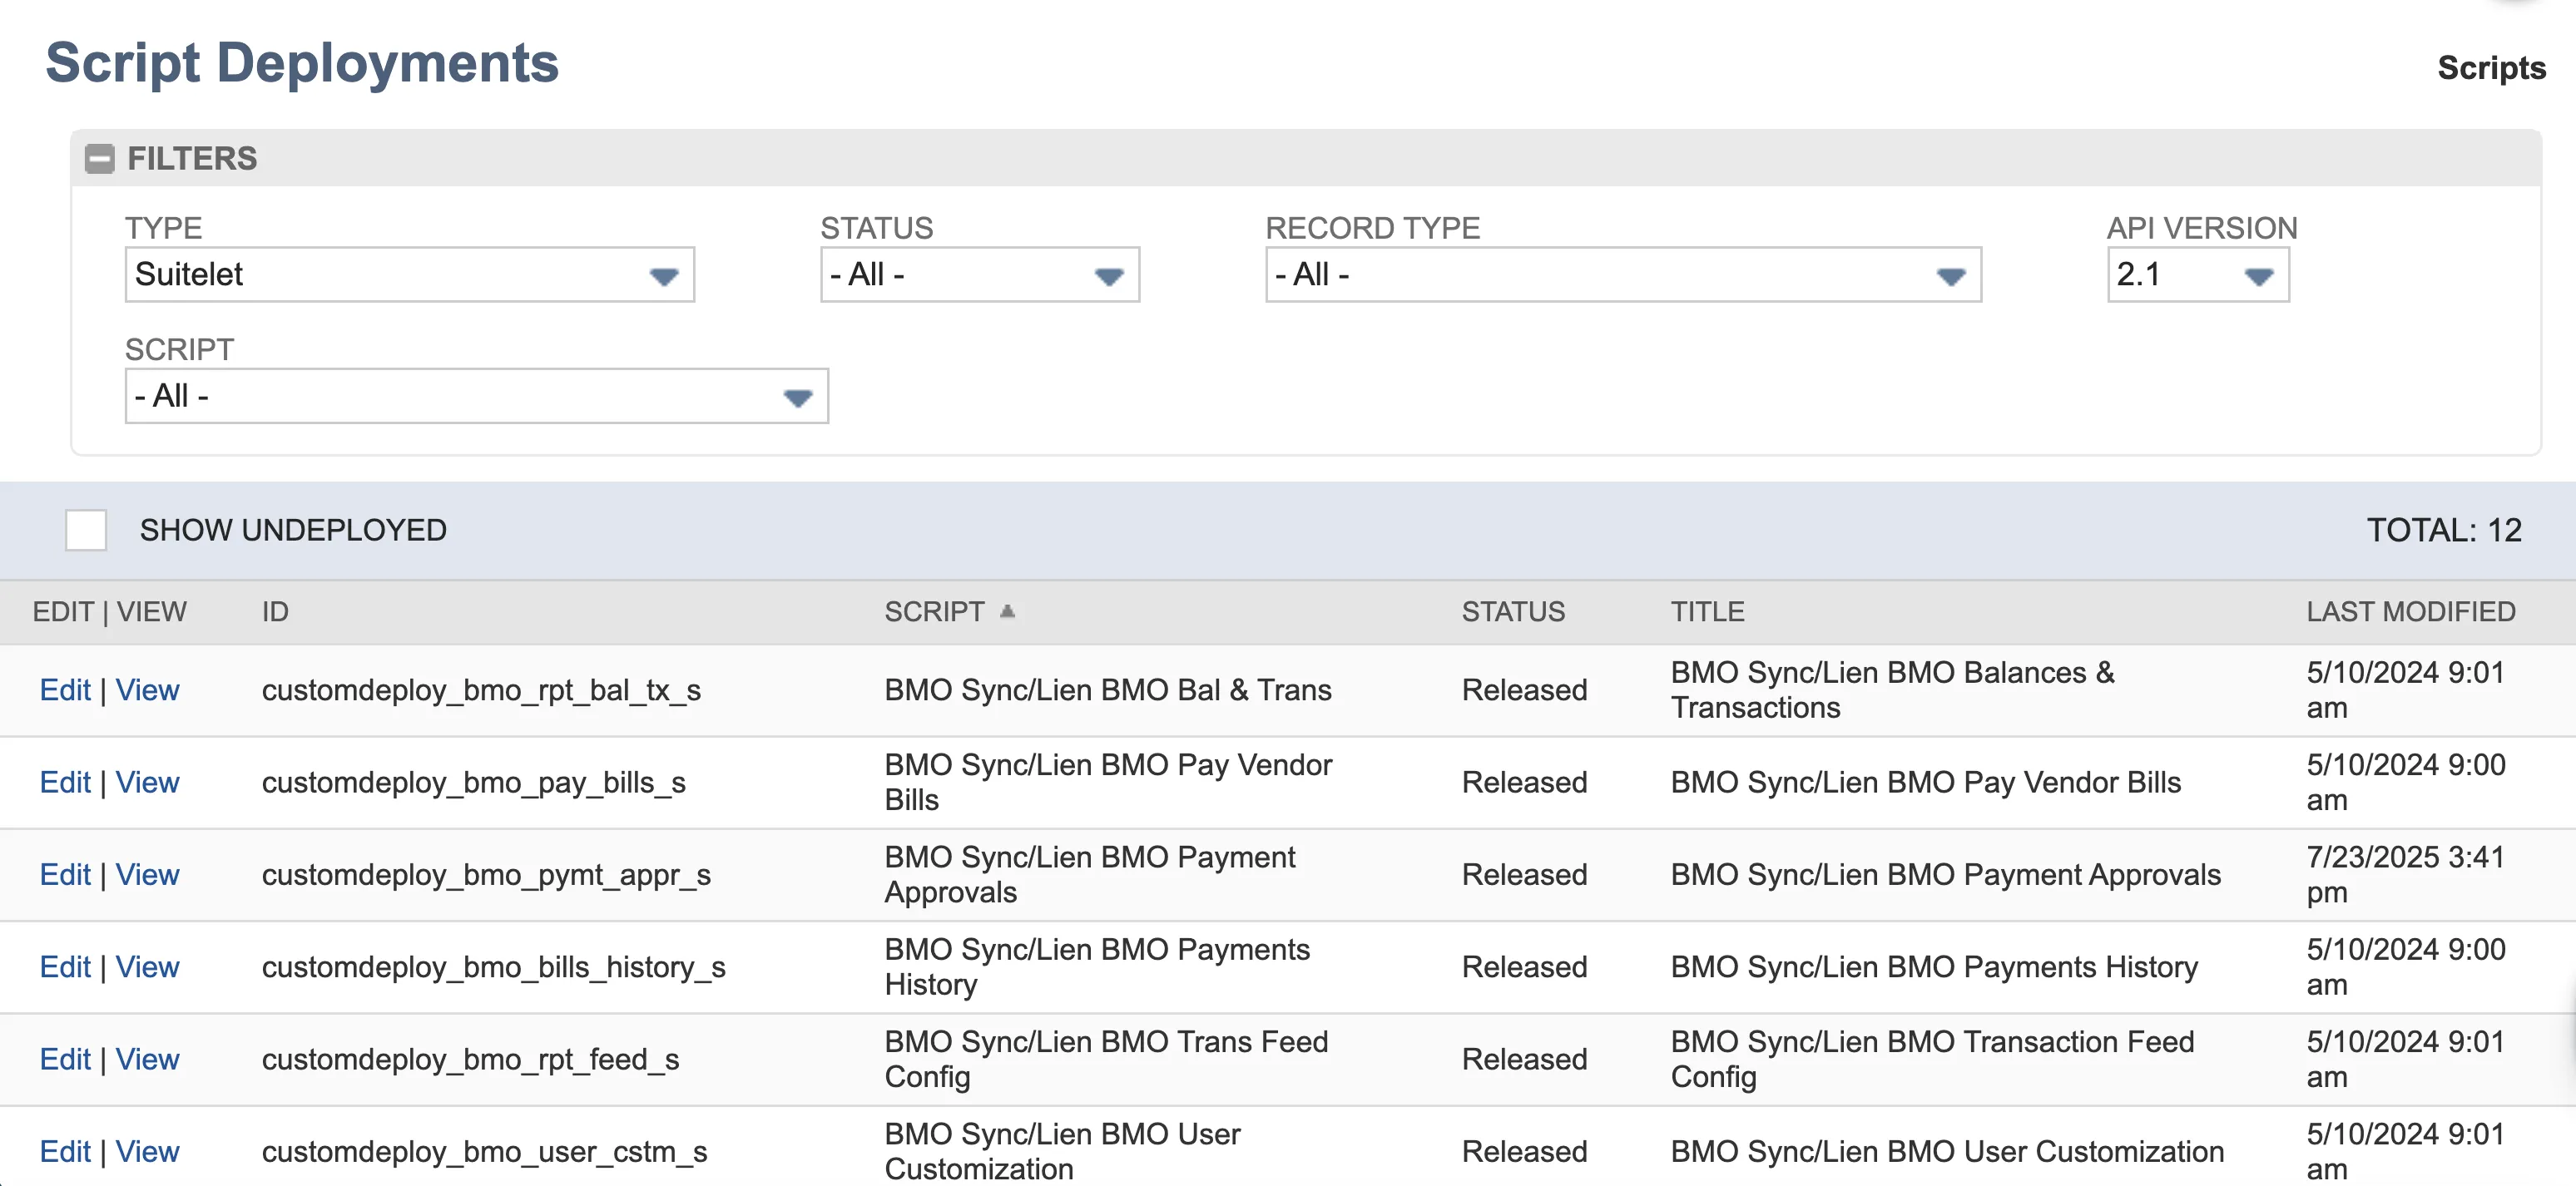Image resolution: width=2576 pixels, height=1186 pixels.
Task: Open the TYPE dropdown showing Suitelet
Action: pos(409,275)
